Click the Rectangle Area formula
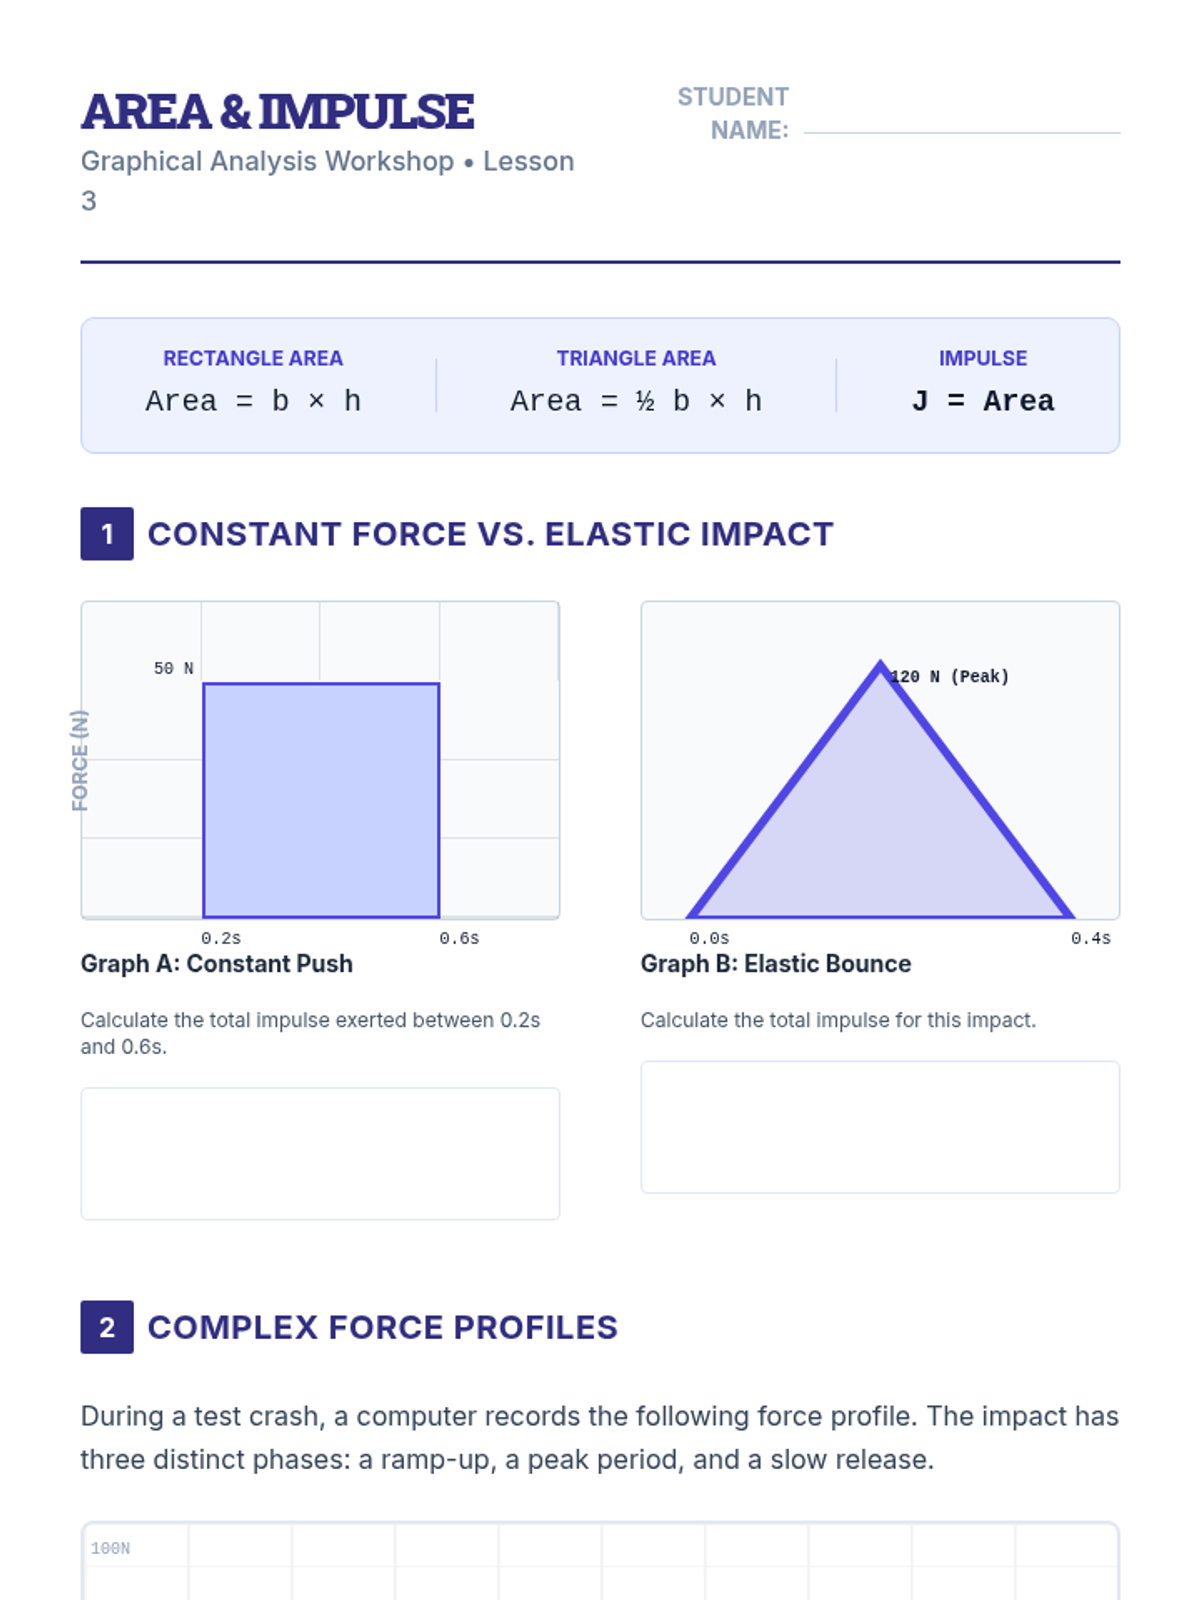Viewport: 1200px width, 1600px height. pyautogui.click(x=253, y=401)
